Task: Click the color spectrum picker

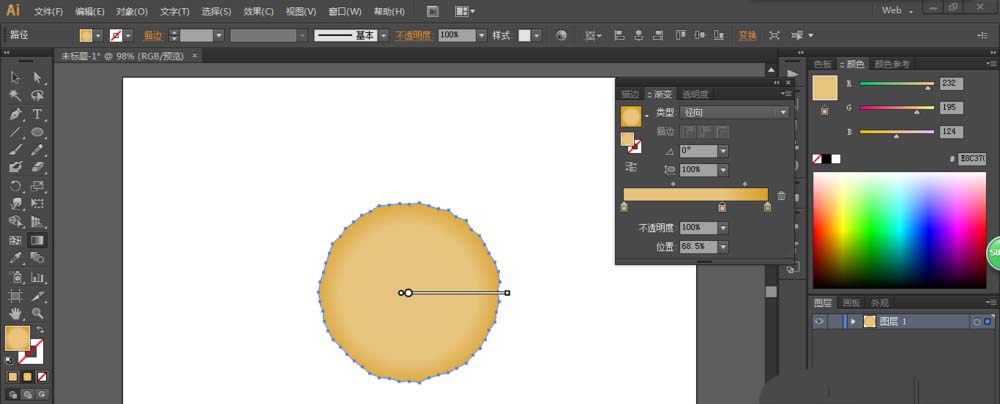Action: tap(899, 230)
